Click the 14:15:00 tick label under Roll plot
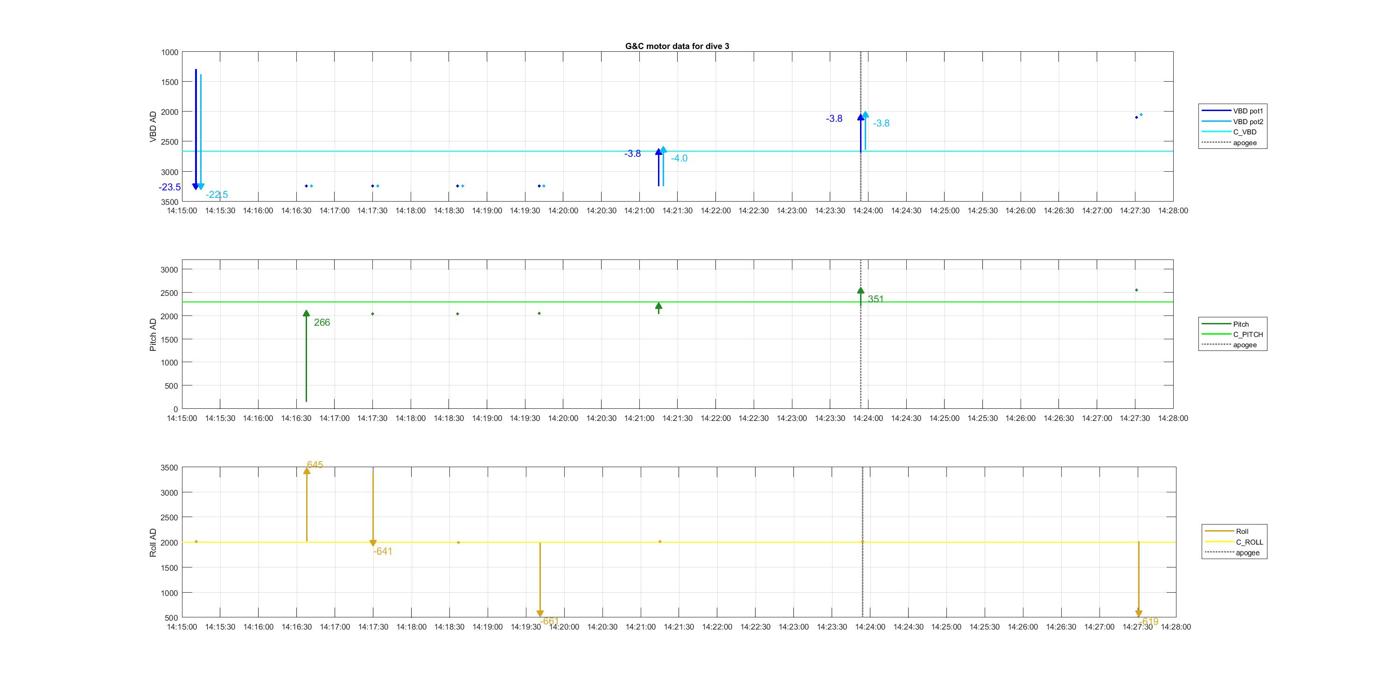 [x=181, y=627]
